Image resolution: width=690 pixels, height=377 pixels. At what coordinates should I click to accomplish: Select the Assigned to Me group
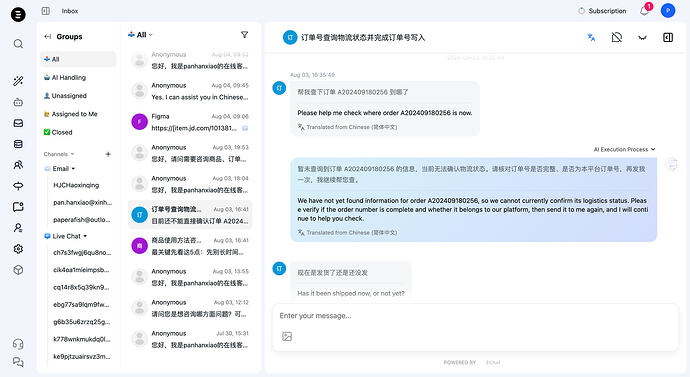(x=78, y=114)
